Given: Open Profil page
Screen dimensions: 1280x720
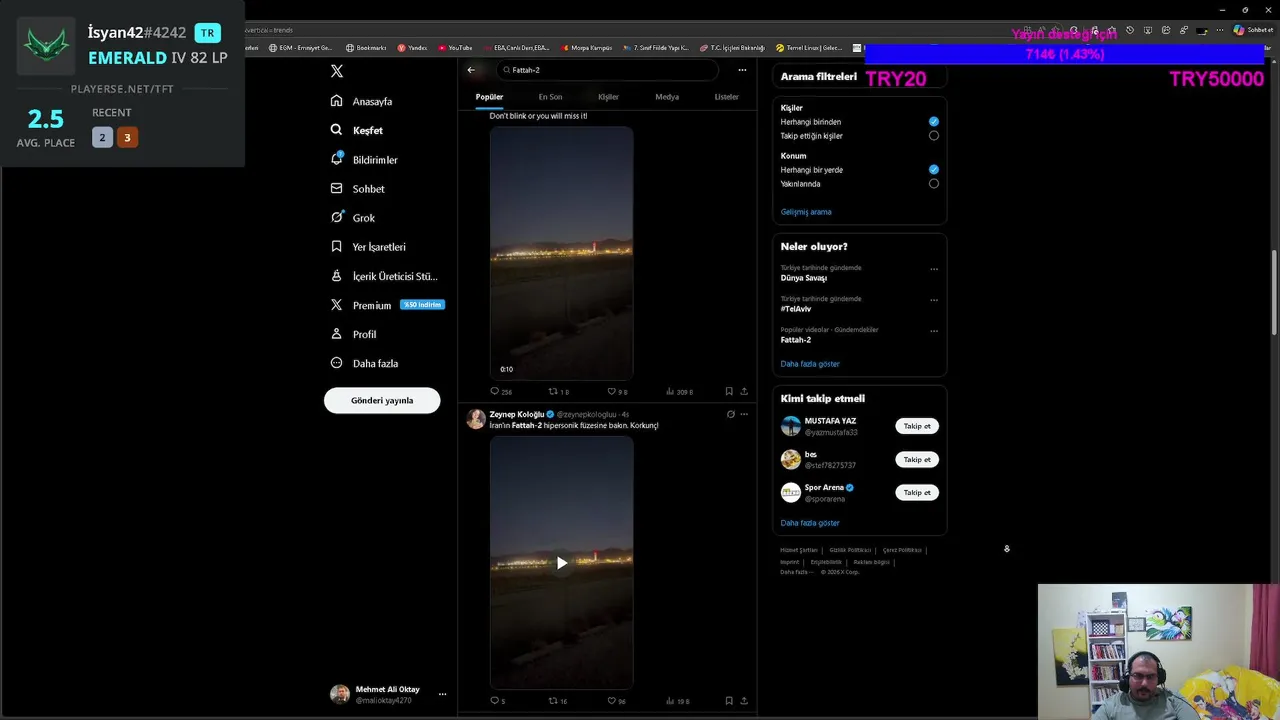Looking at the screenshot, I should (x=353, y=334).
